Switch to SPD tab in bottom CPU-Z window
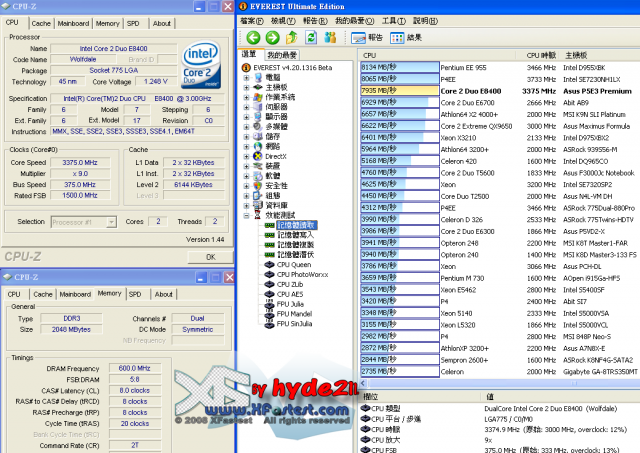This screenshot has width=640, height=453. [135, 294]
